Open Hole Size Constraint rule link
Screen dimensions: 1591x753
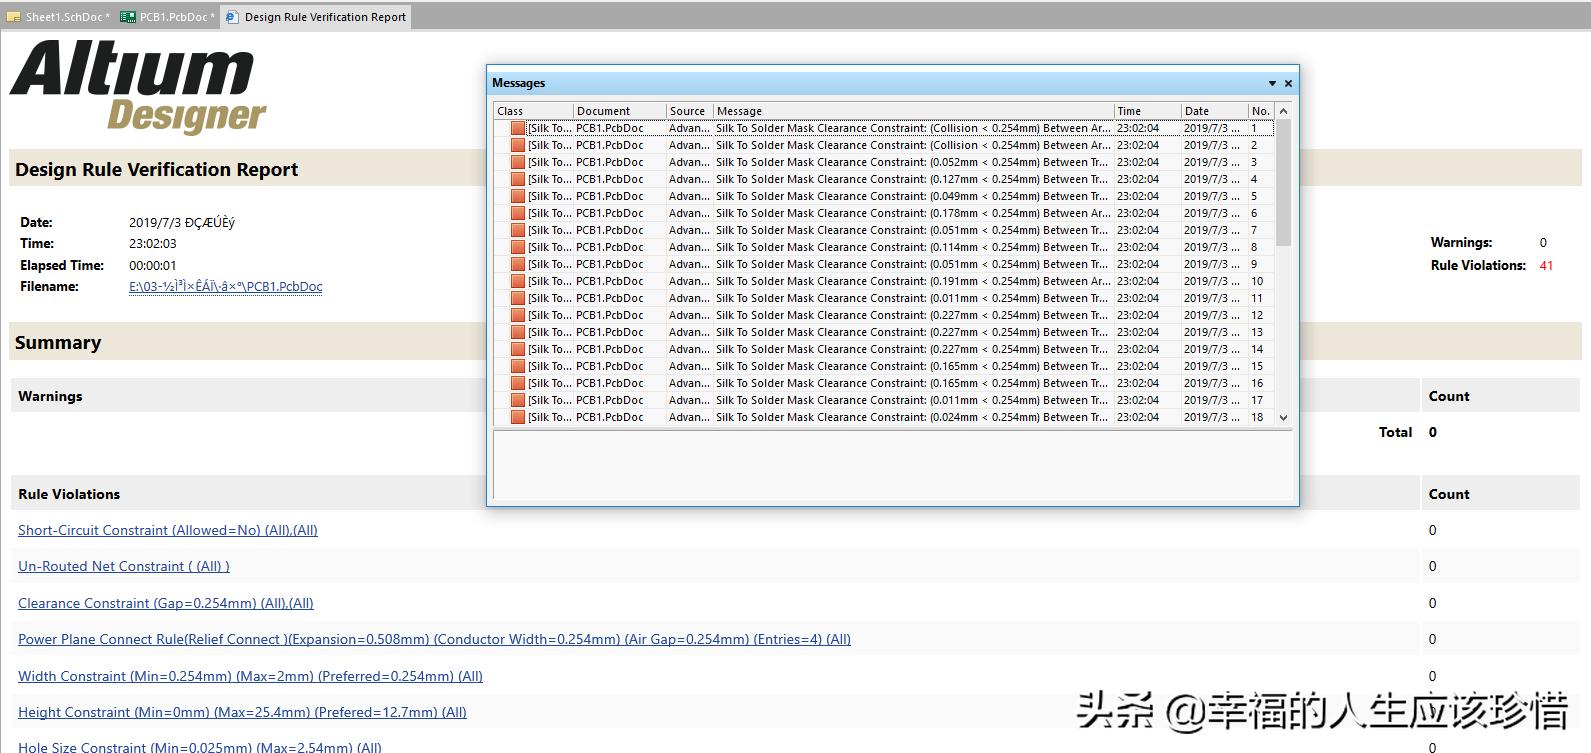tap(200, 746)
